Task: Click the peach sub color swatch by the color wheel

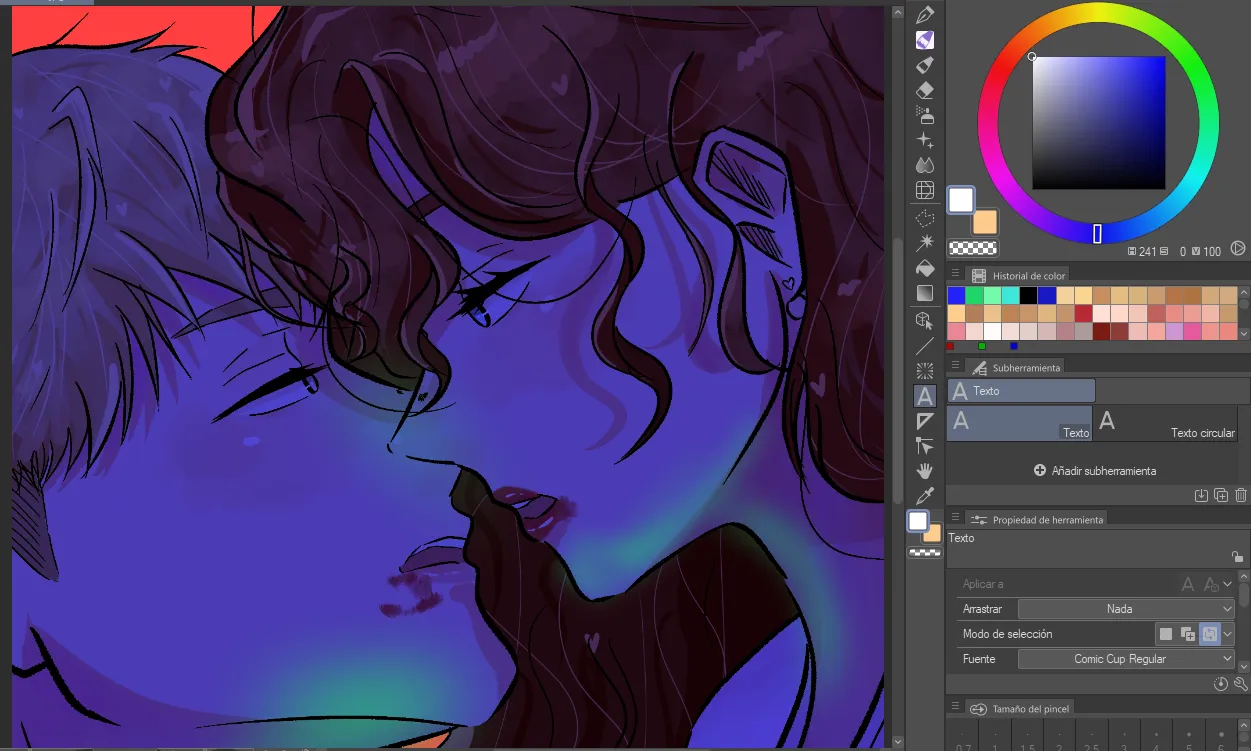Action: 986,223
